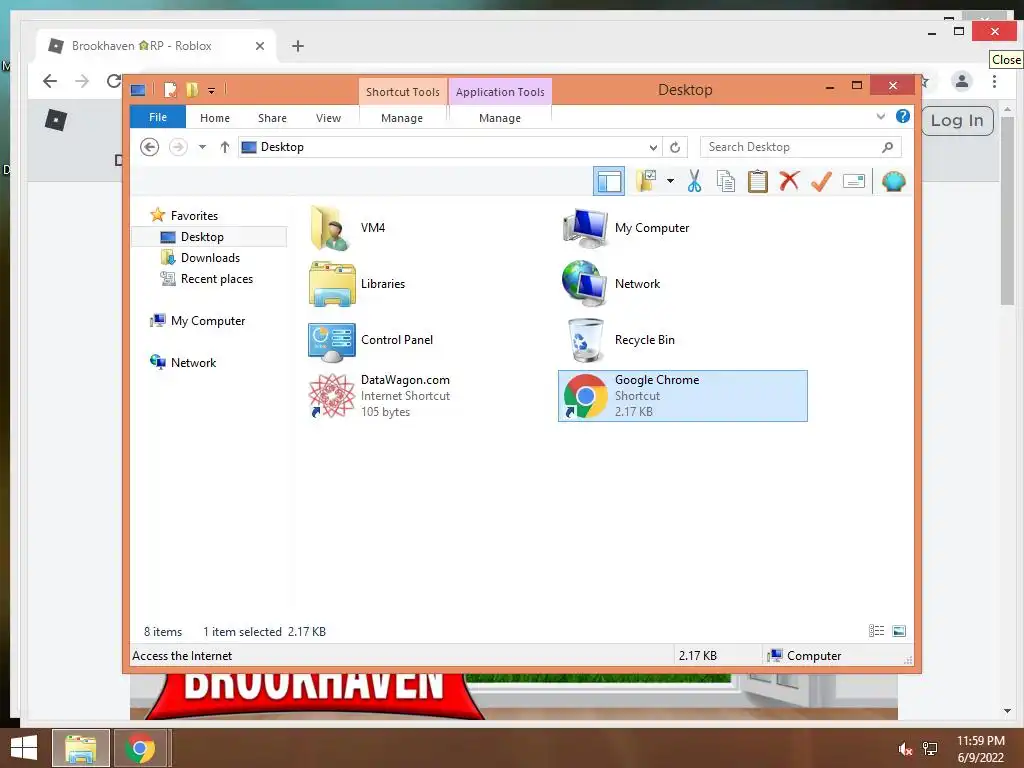Open File Explorer from taskbar
The width and height of the screenshot is (1024, 768).
click(x=80, y=748)
